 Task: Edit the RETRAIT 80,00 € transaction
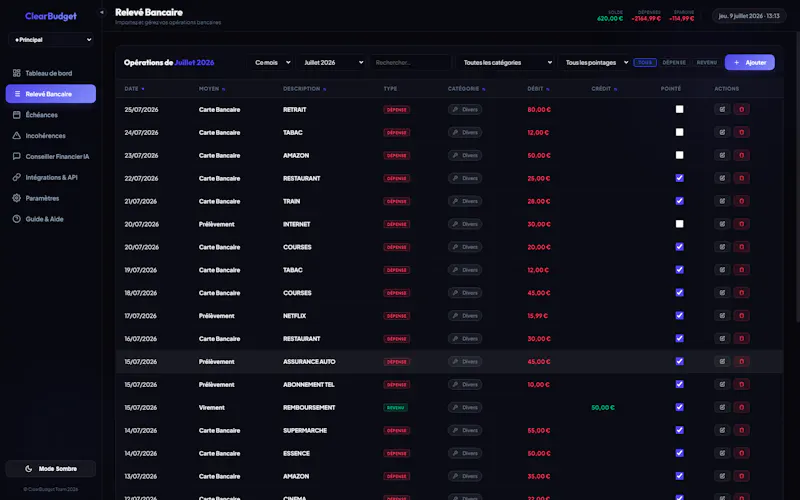[x=722, y=109]
